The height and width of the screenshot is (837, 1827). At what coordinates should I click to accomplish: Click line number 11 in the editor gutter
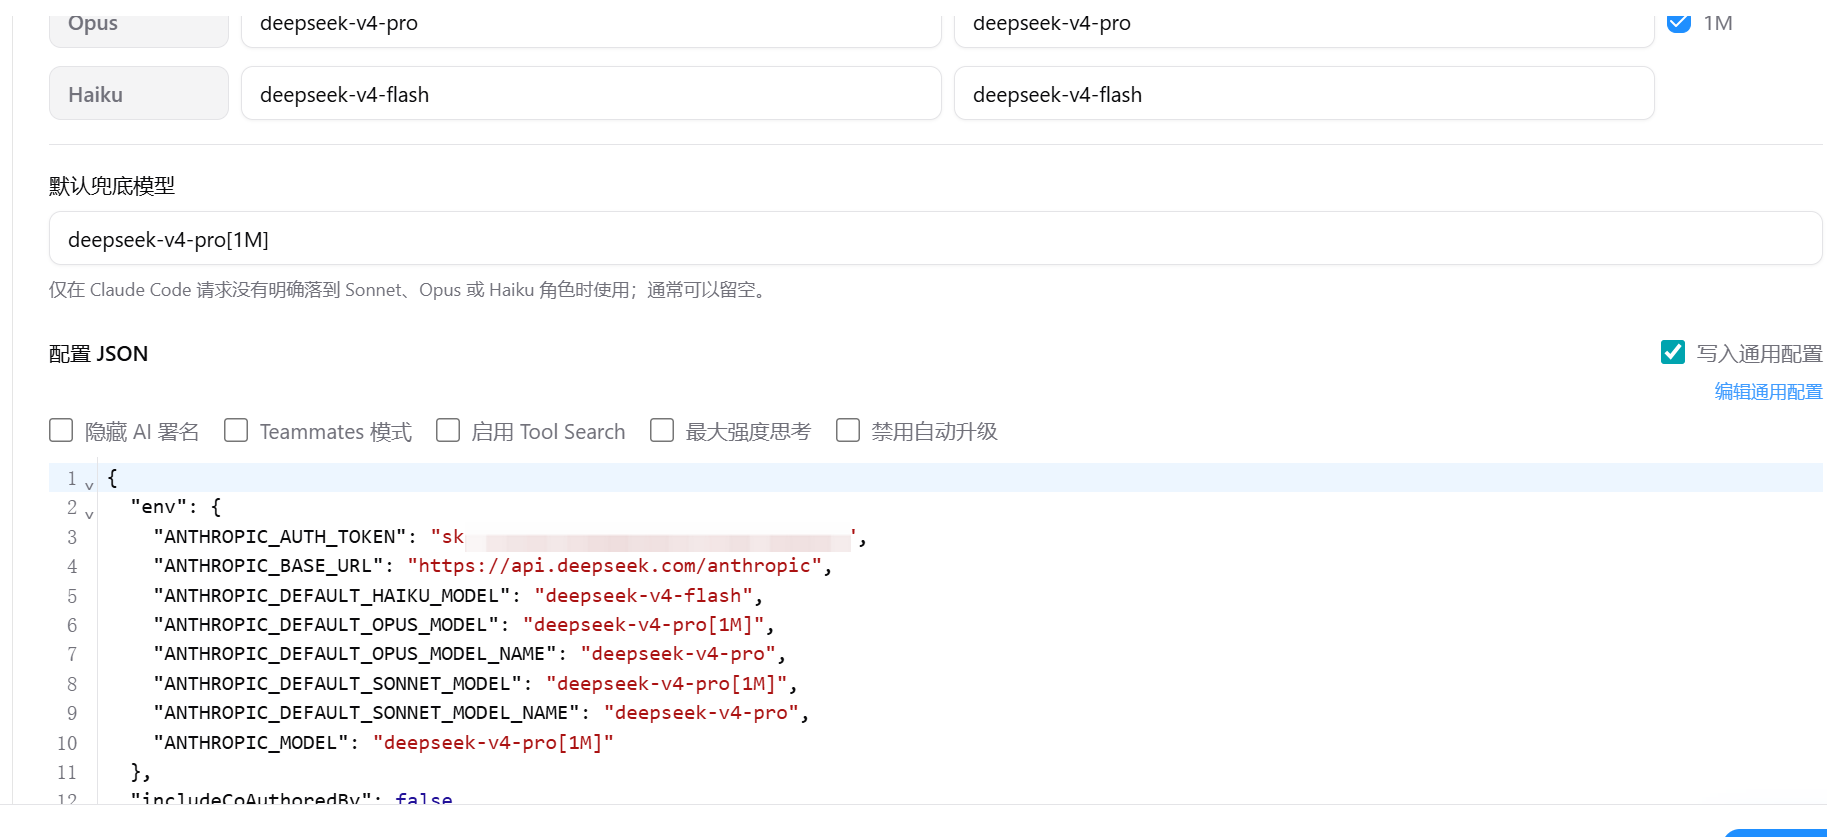point(67,772)
